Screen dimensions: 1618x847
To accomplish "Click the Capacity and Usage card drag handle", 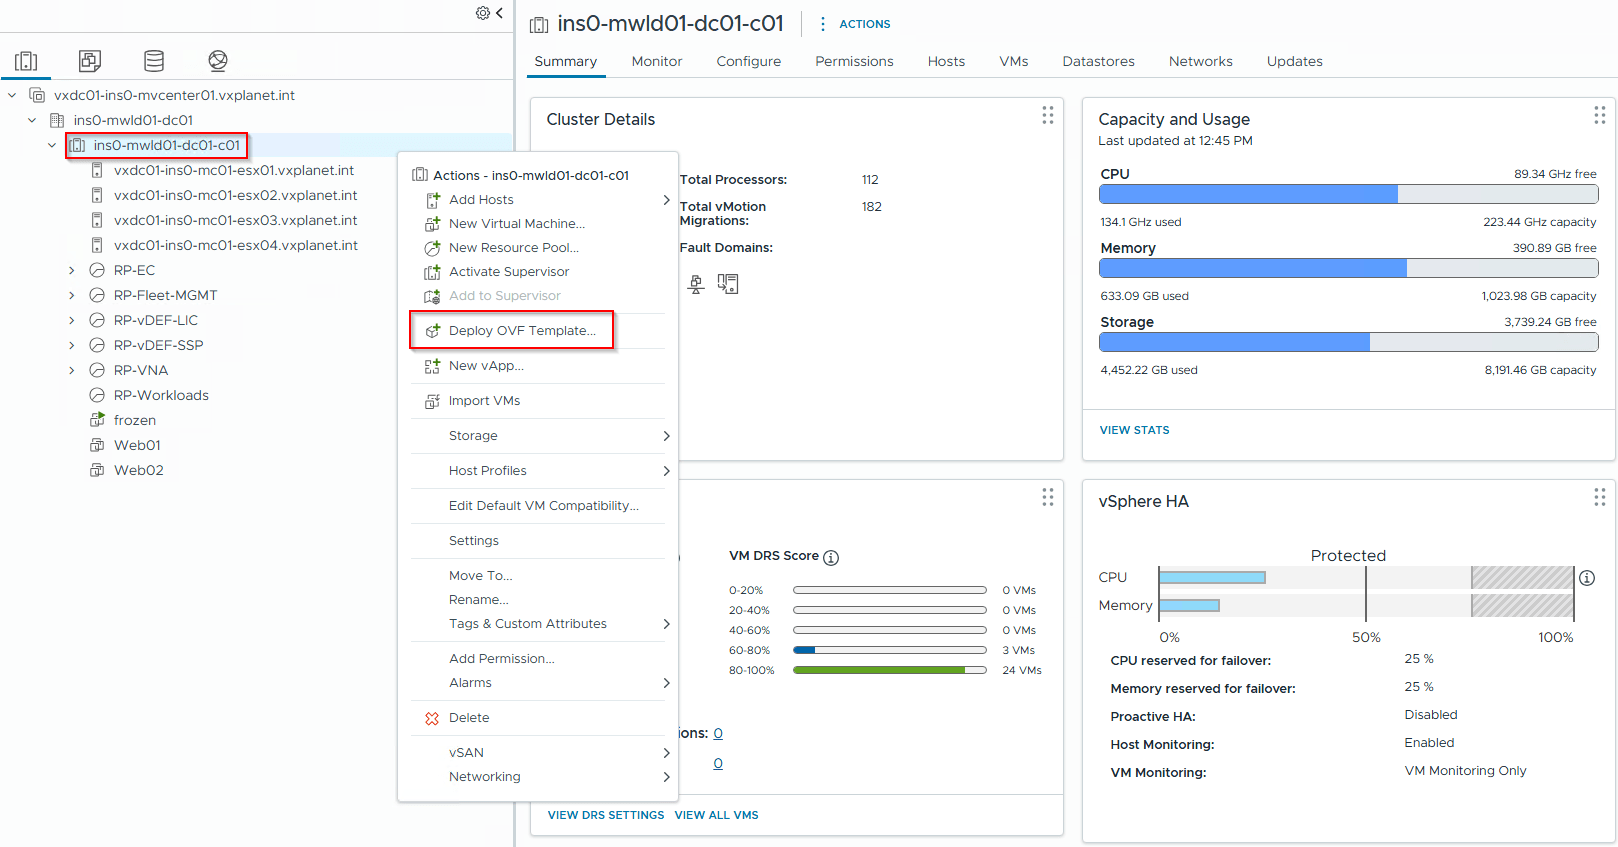I will pos(1600,115).
